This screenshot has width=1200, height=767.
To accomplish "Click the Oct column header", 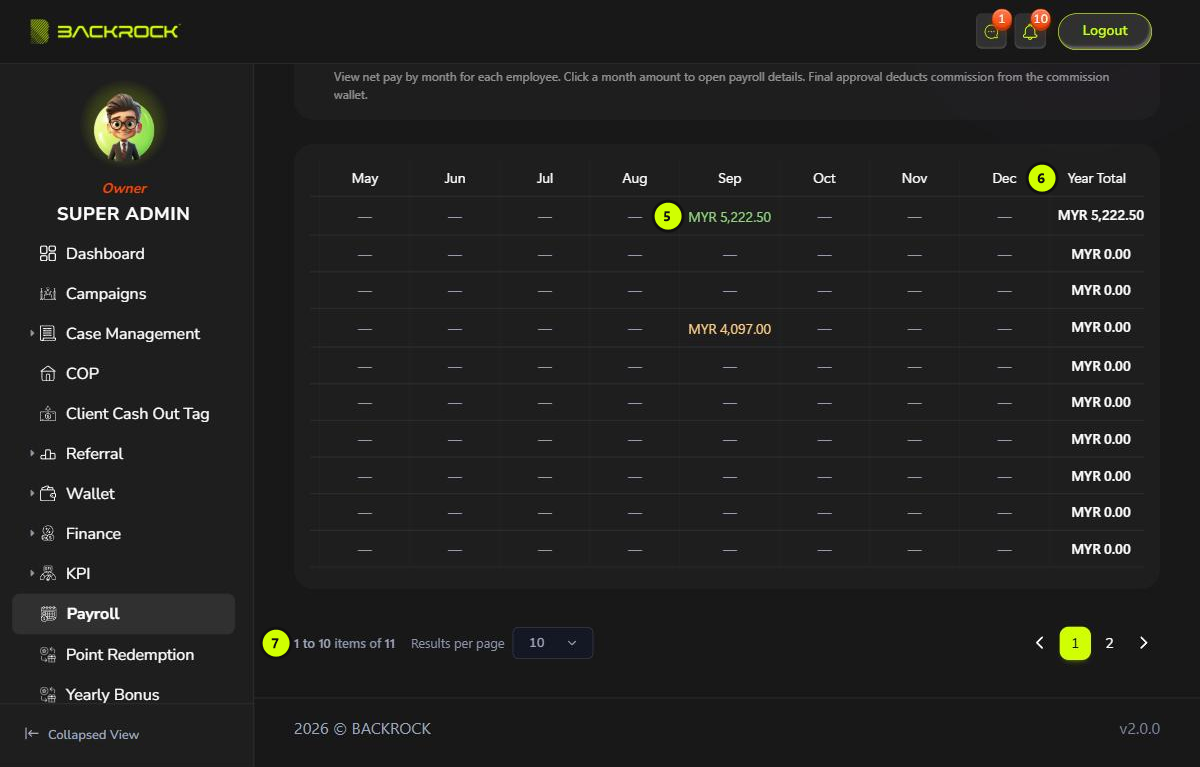I will click(x=824, y=178).
